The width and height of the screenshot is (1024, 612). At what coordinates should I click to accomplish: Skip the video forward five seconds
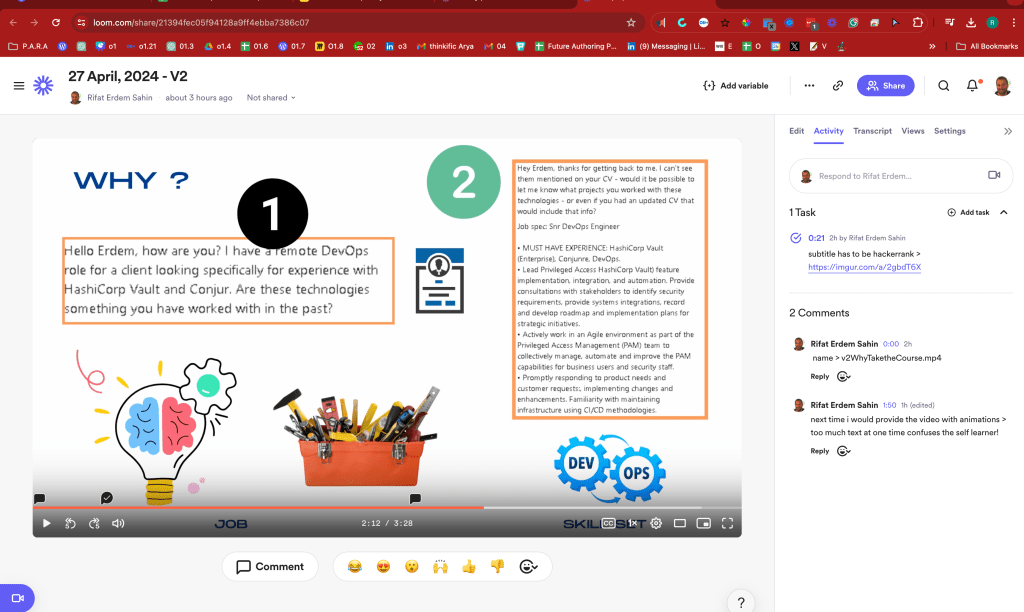[x=94, y=523]
